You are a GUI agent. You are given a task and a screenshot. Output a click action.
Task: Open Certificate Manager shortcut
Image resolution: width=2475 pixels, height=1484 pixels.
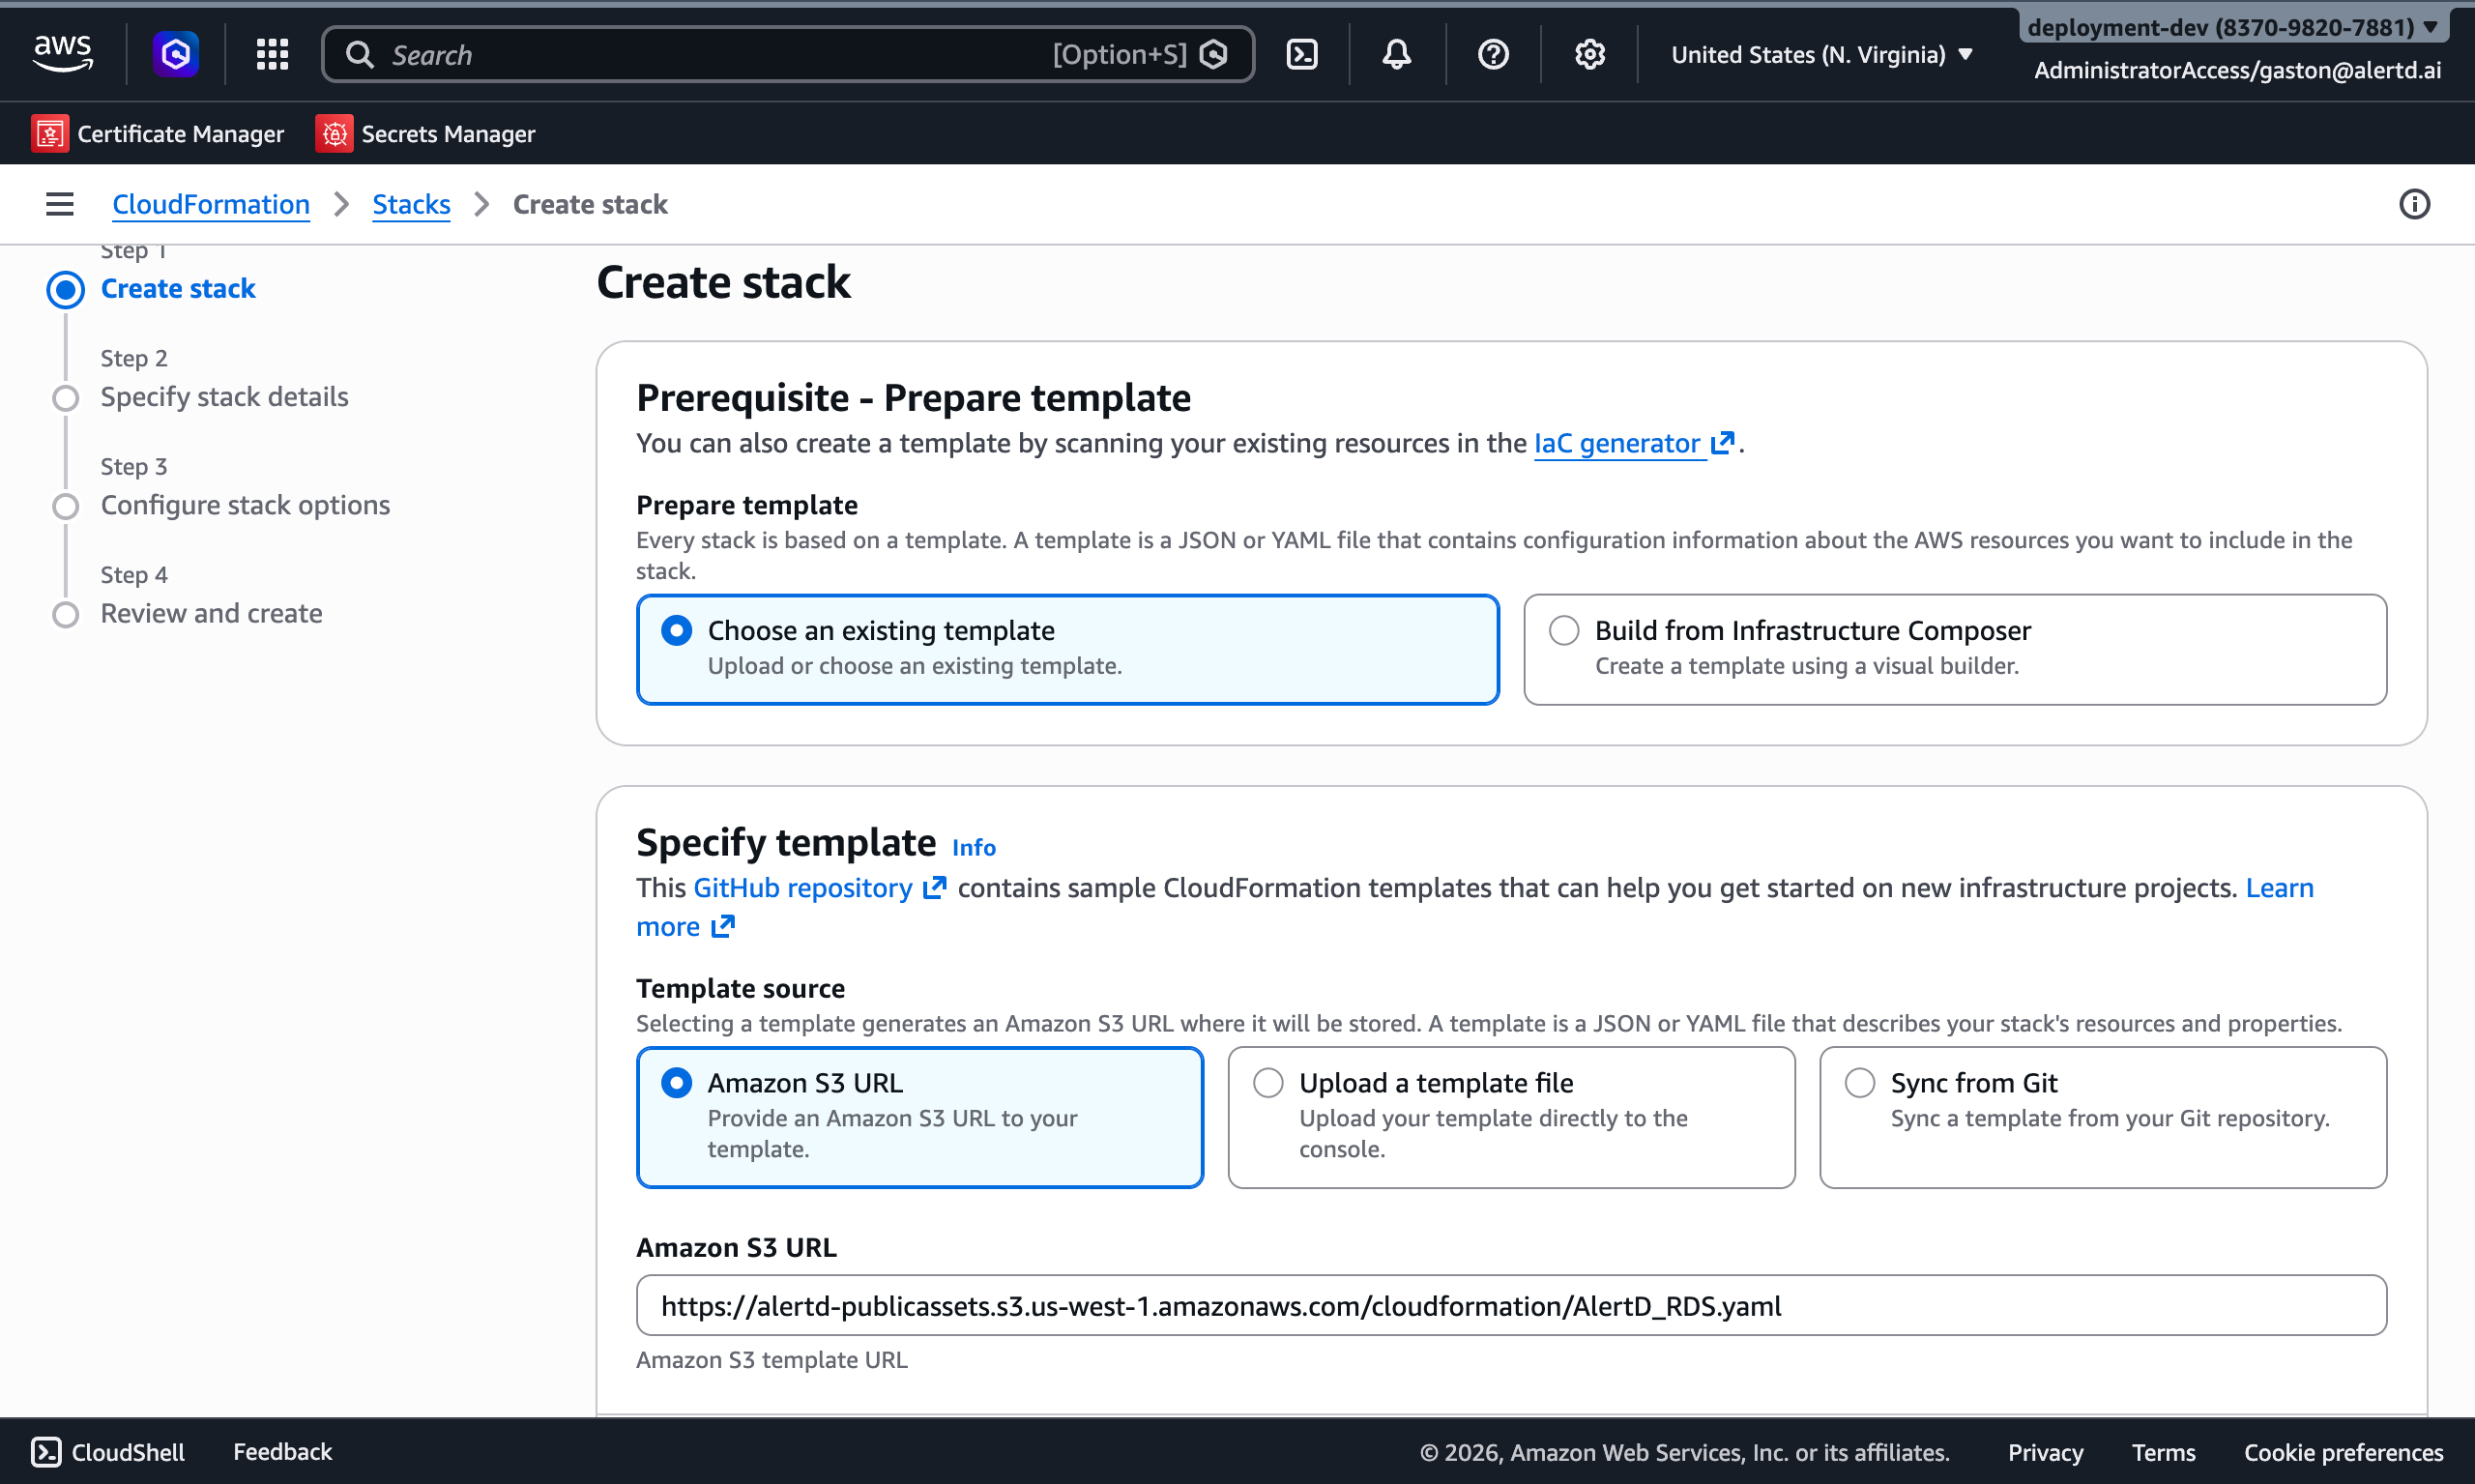tap(158, 133)
